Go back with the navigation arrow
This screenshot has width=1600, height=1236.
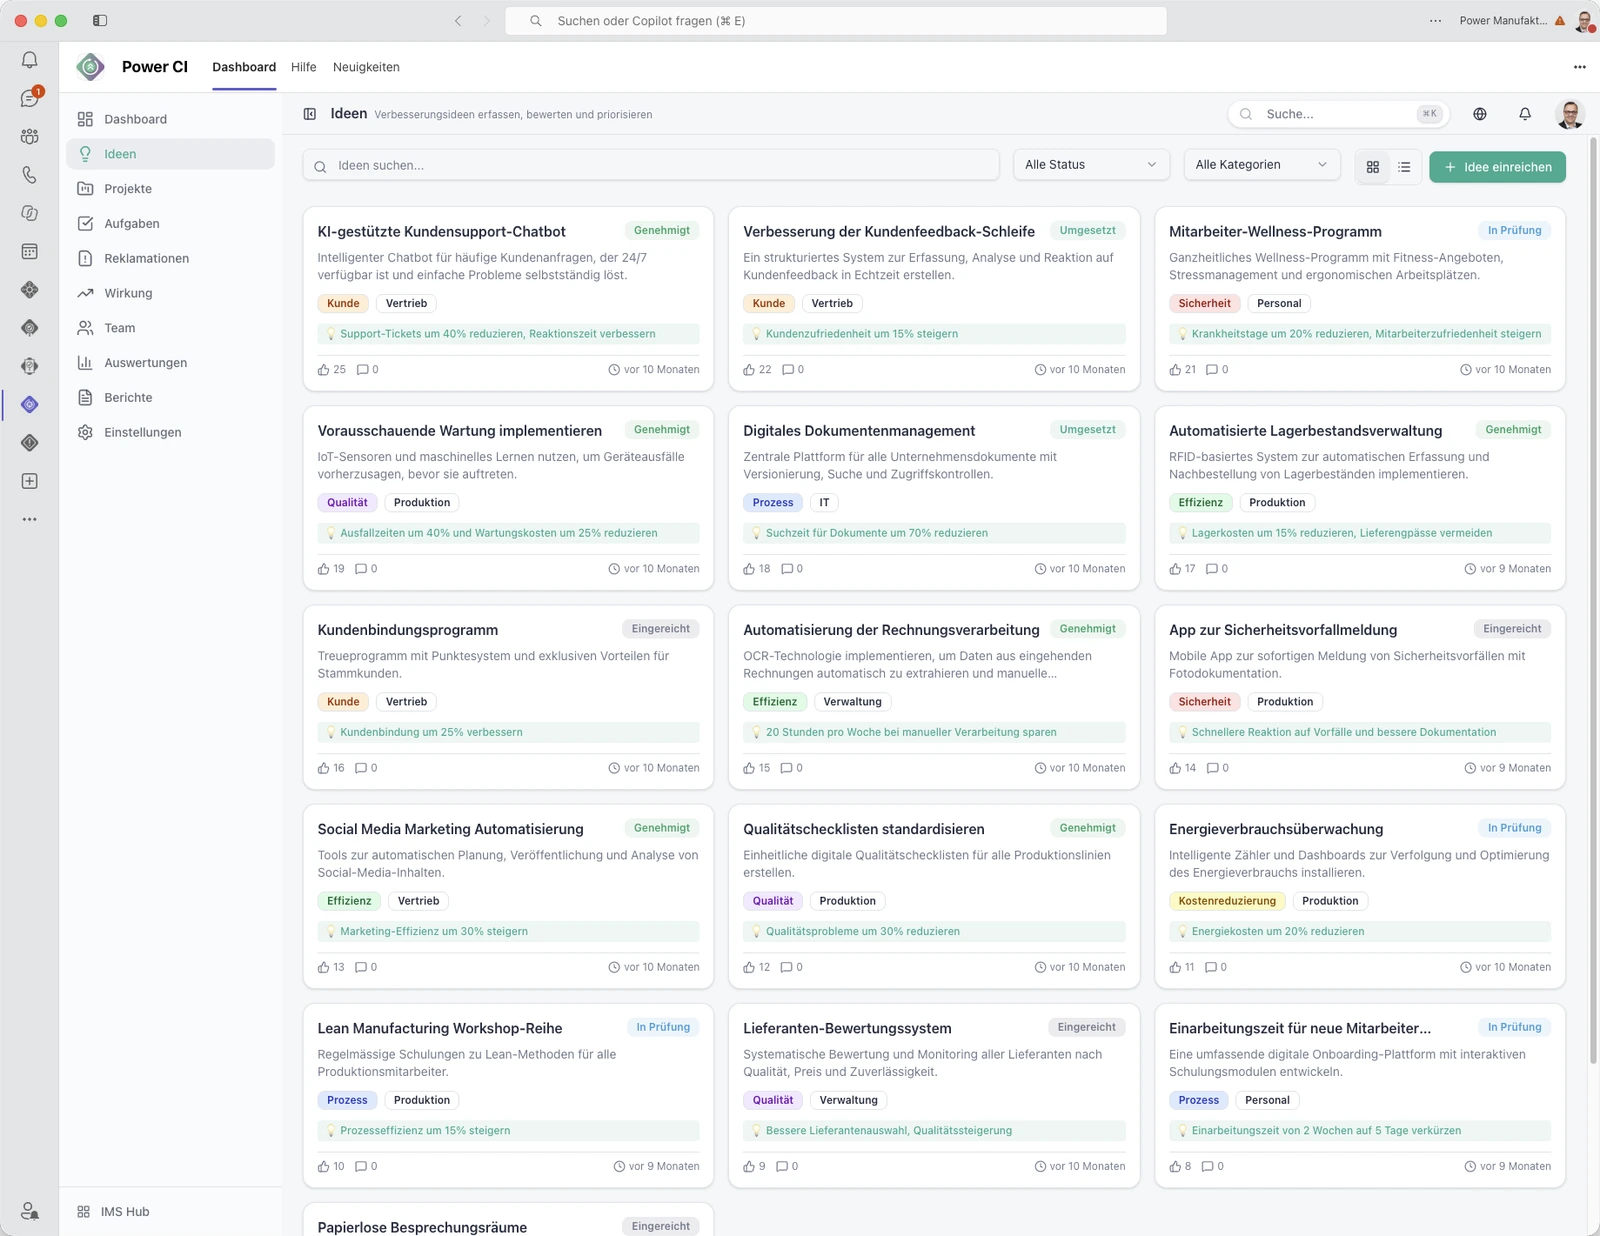click(x=458, y=21)
